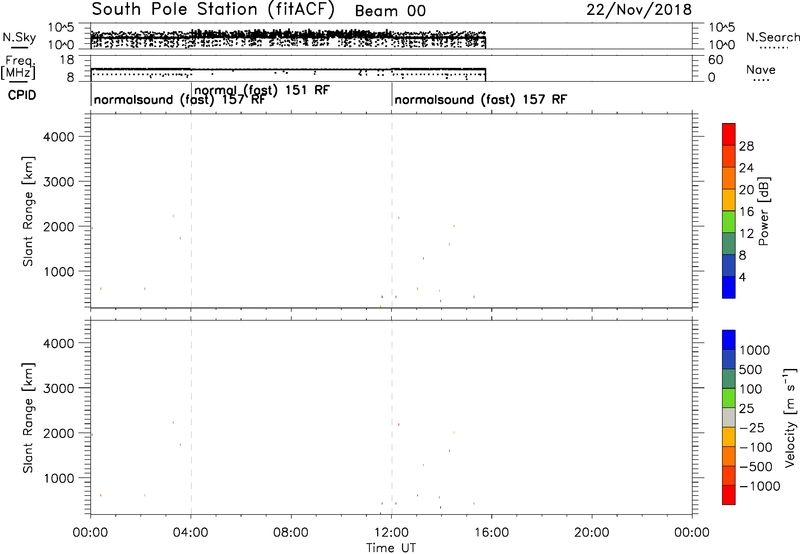Click the "16" power colorbar tick label
The image size is (800, 554).
[746, 212]
